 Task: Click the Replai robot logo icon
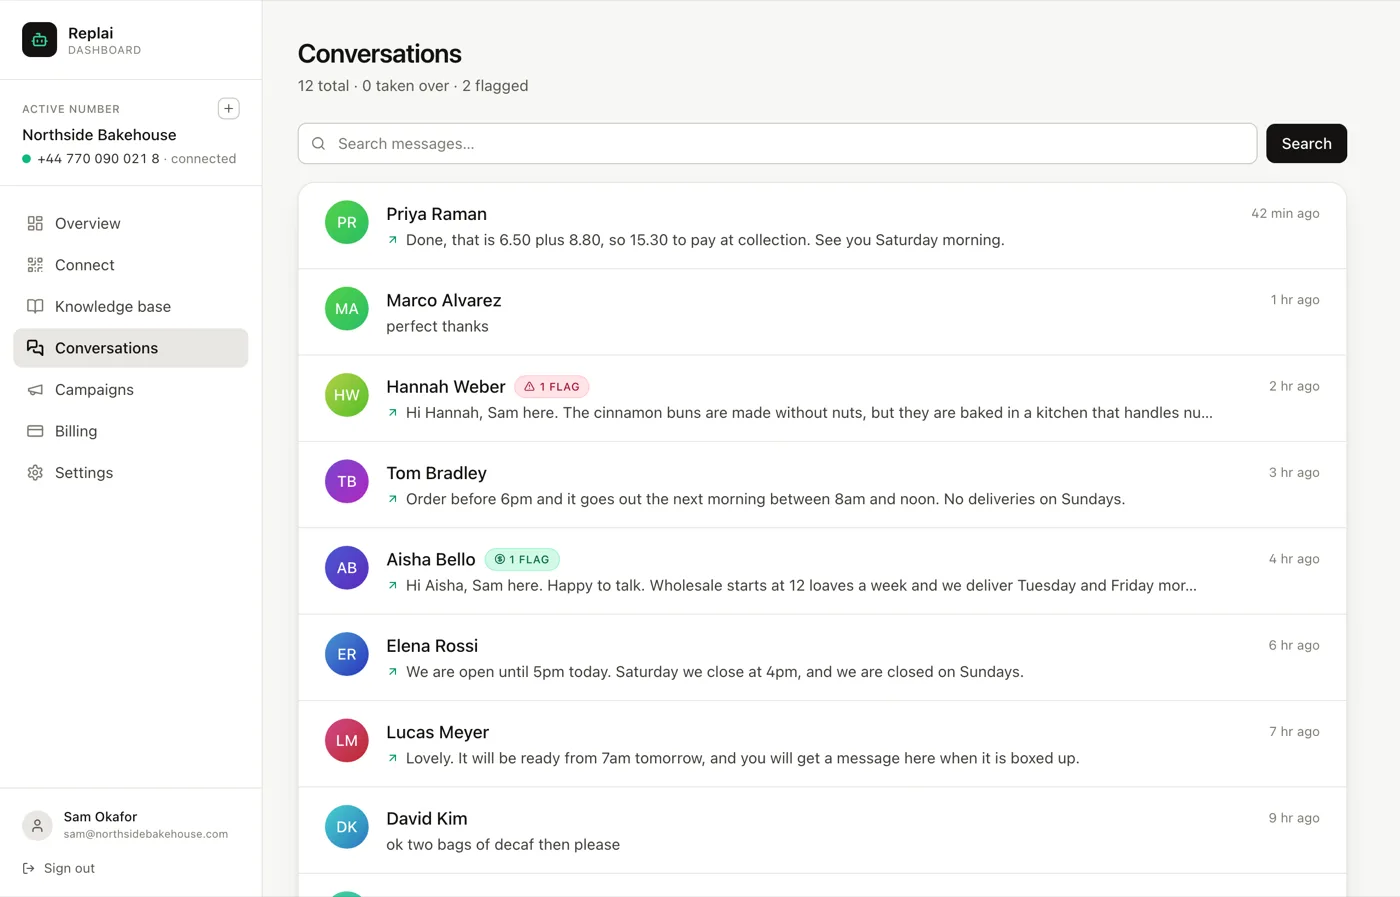(40, 40)
